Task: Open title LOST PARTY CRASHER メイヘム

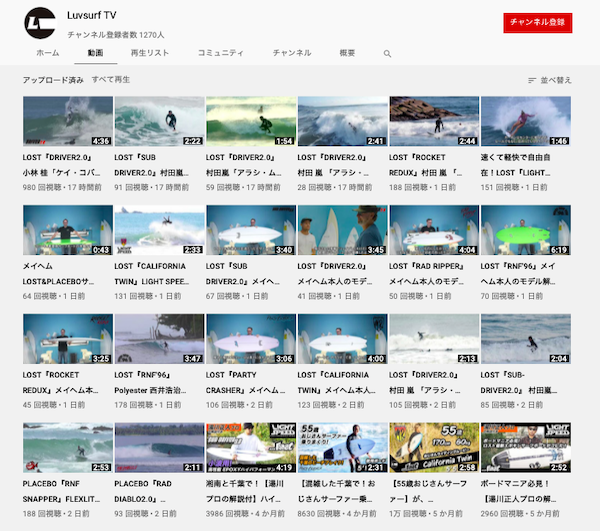Action: (x=245, y=383)
